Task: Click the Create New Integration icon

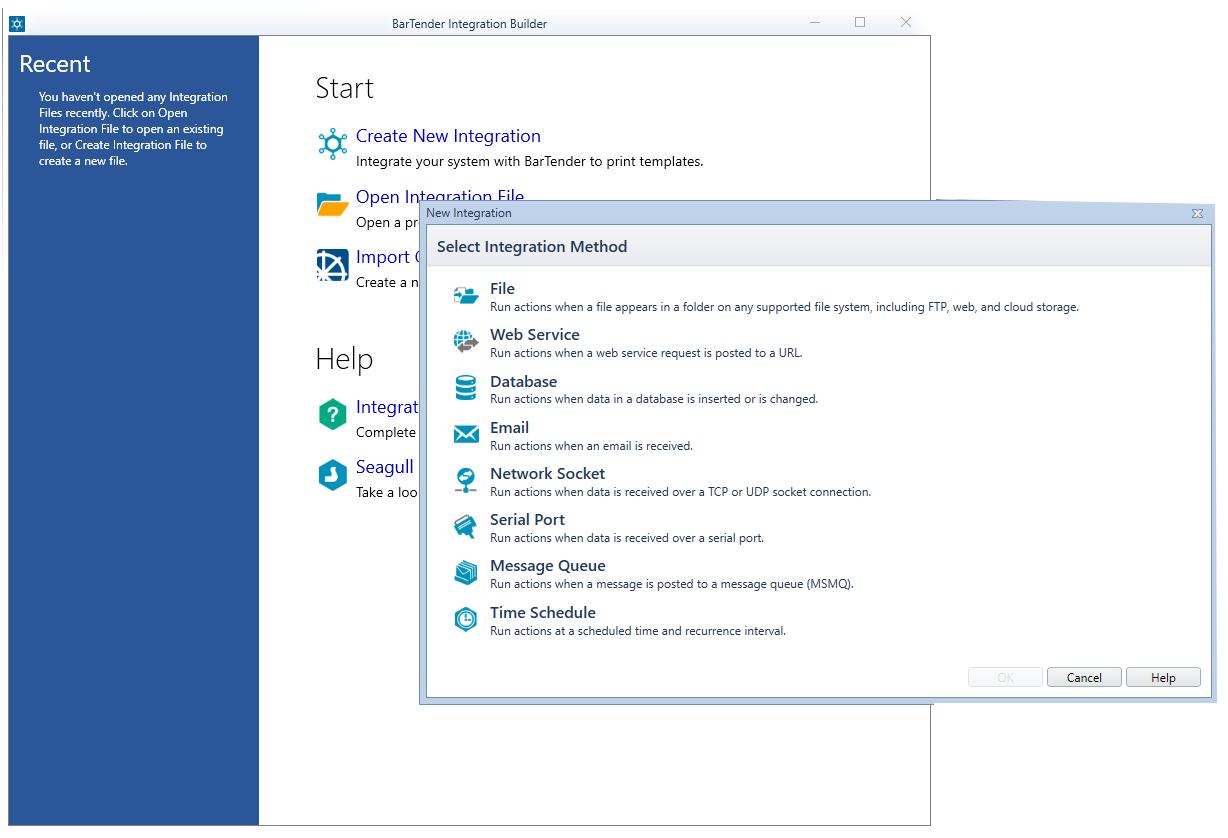Action: (332, 143)
